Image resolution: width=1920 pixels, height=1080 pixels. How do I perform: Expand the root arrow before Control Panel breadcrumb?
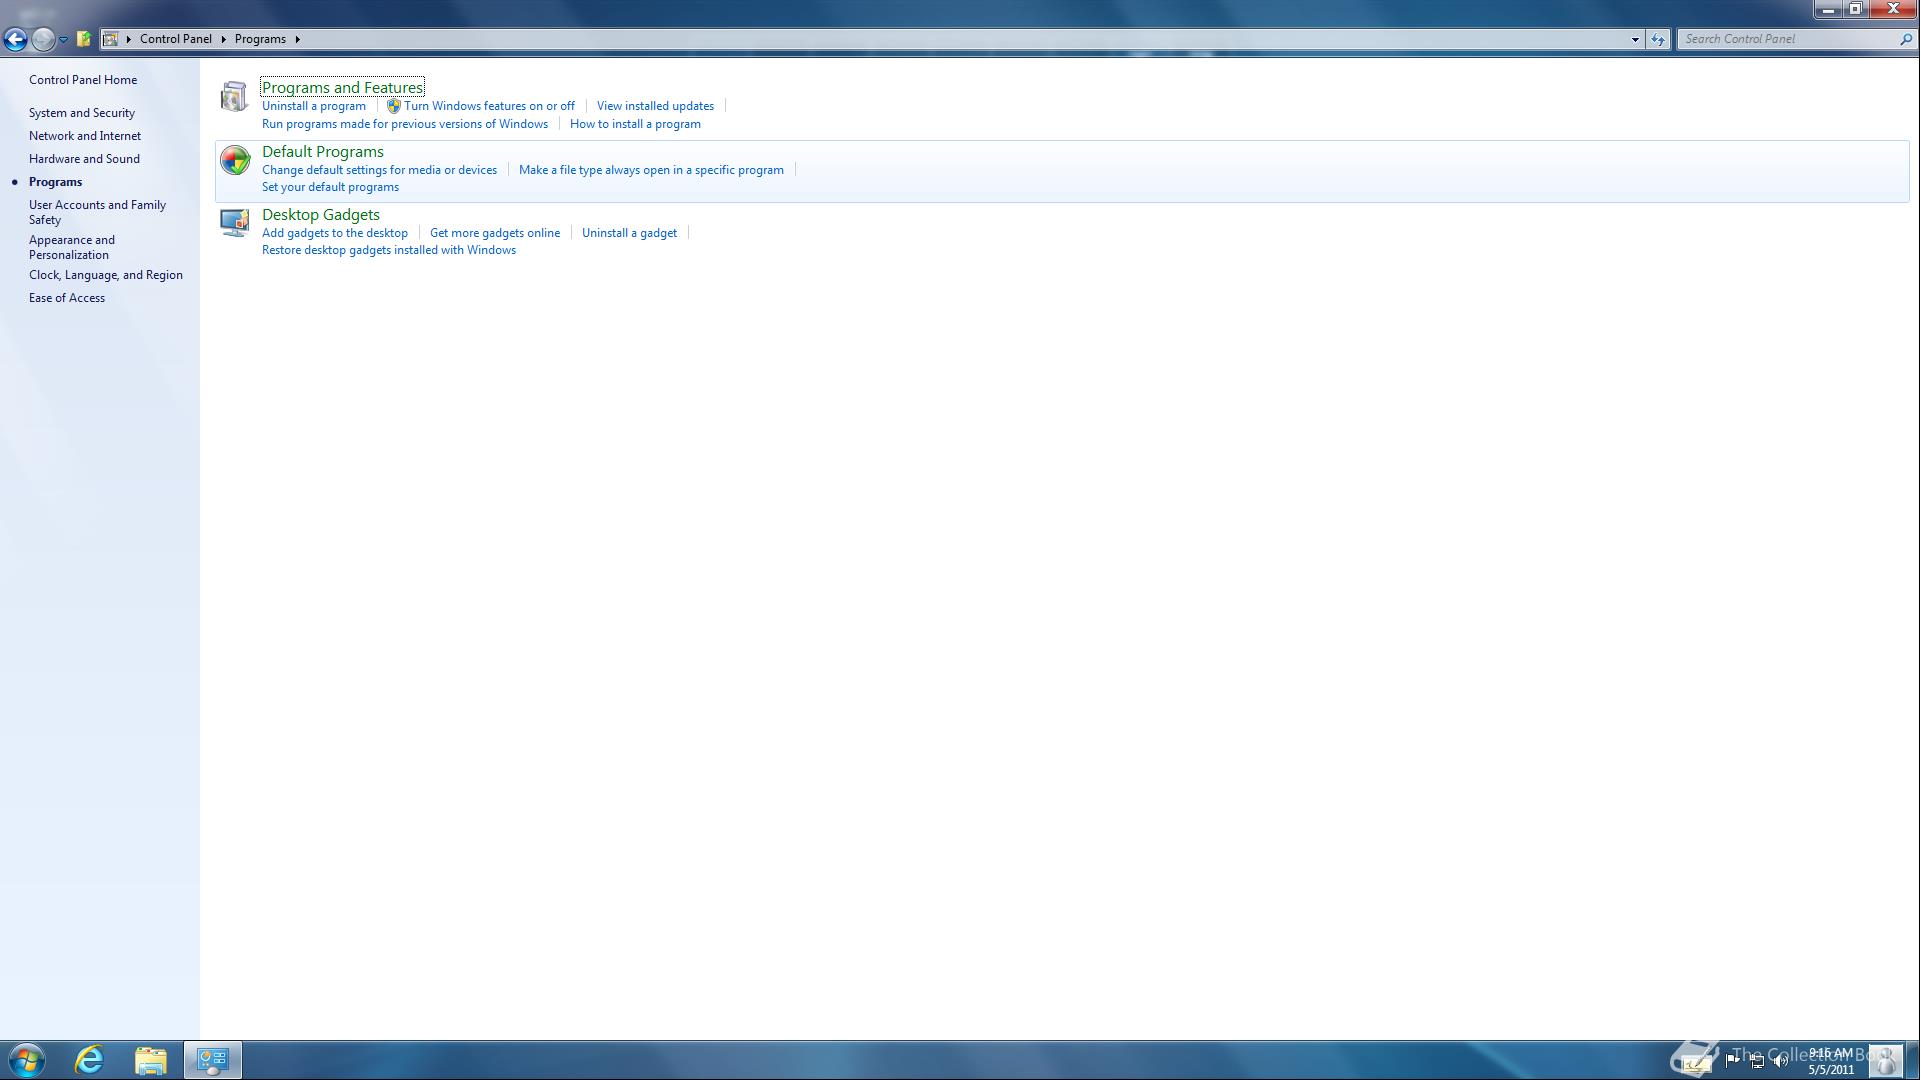pyautogui.click(x=129, y=39)
